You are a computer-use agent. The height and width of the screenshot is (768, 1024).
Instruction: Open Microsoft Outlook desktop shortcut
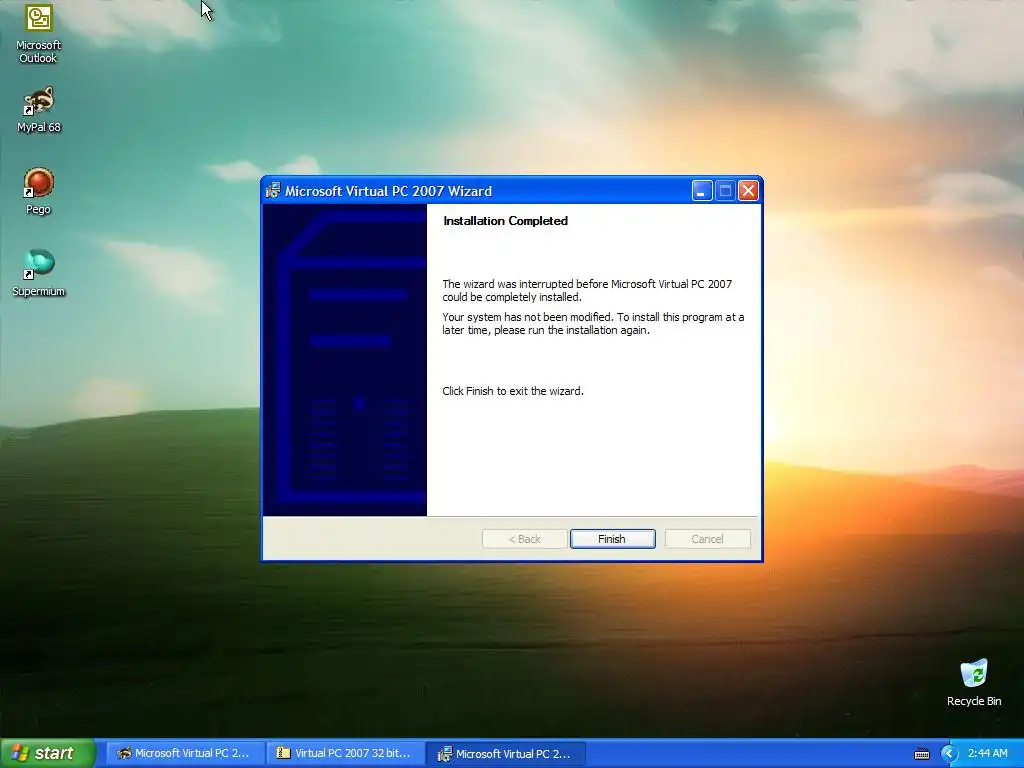pyautogui.click(x=39, y=34)
